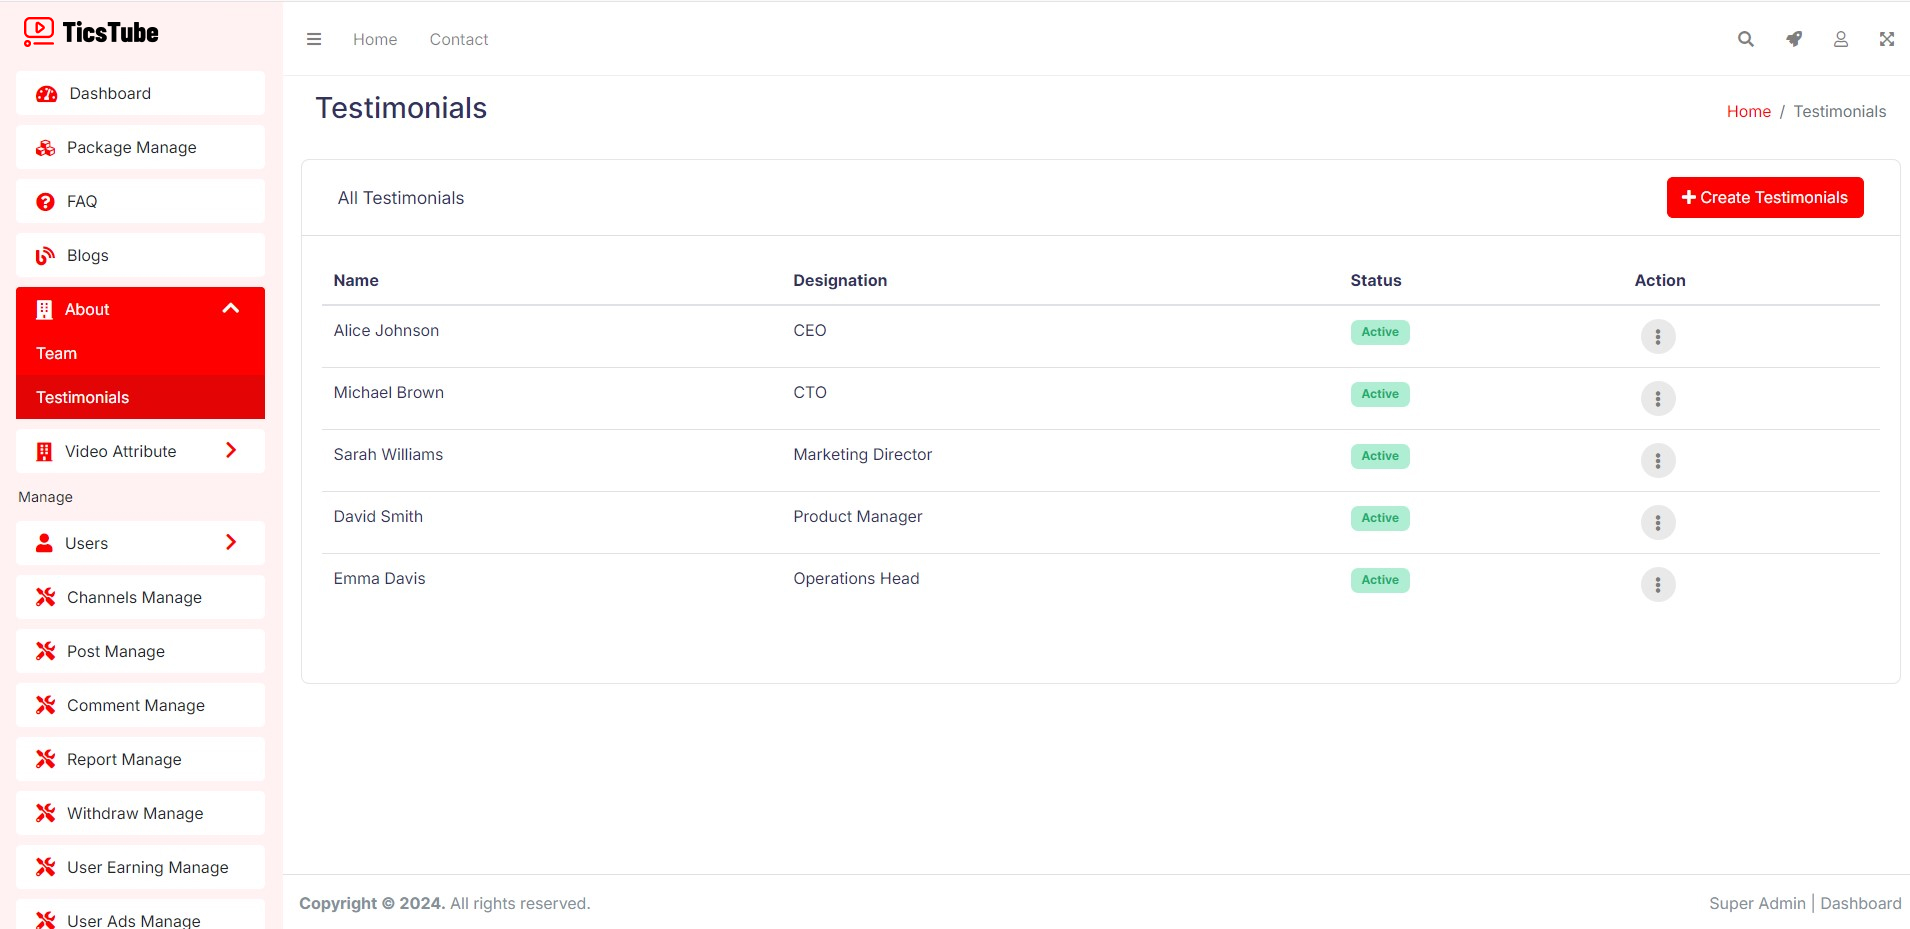Open action menu for Emma Davis

pyautogui.click(x=1657, y=585)
